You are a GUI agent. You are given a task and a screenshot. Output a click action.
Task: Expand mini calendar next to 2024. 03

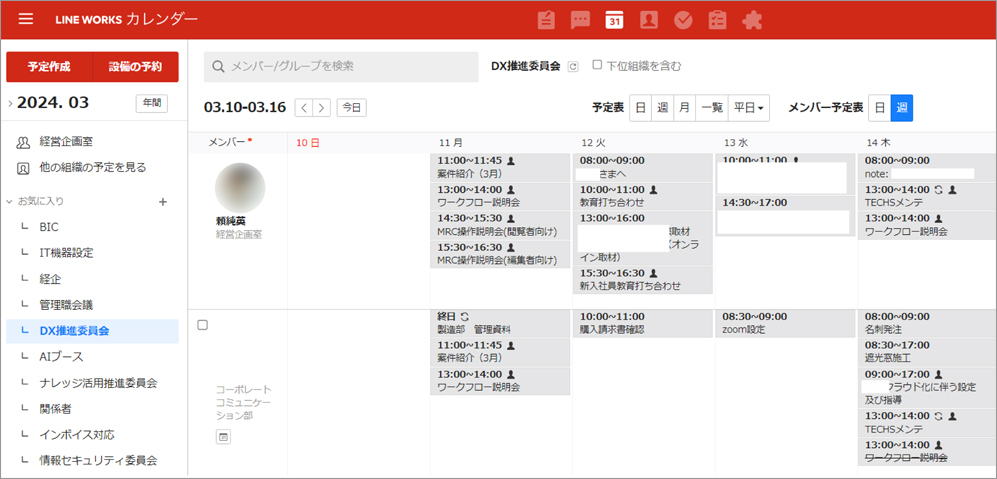pos(10,103)
